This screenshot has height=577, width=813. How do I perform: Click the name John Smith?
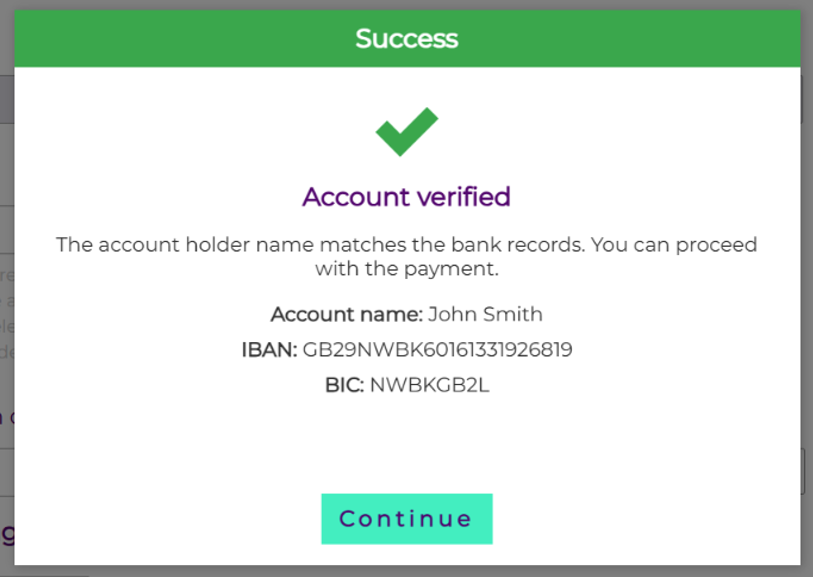tap(485, 314)
